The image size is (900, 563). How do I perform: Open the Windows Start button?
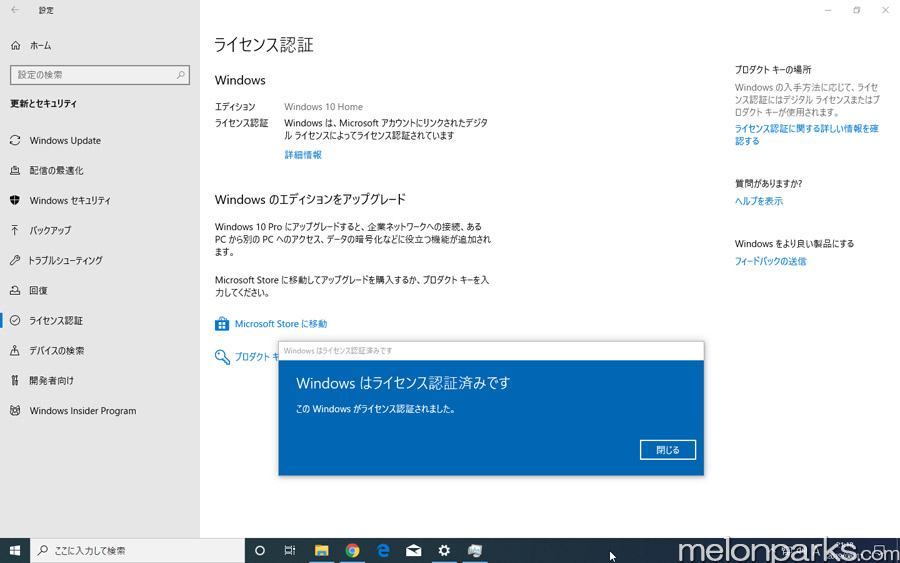(x=15, y=550)
